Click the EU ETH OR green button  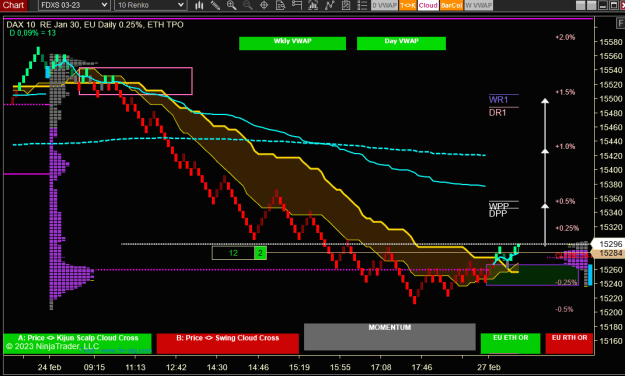[511, 343]
